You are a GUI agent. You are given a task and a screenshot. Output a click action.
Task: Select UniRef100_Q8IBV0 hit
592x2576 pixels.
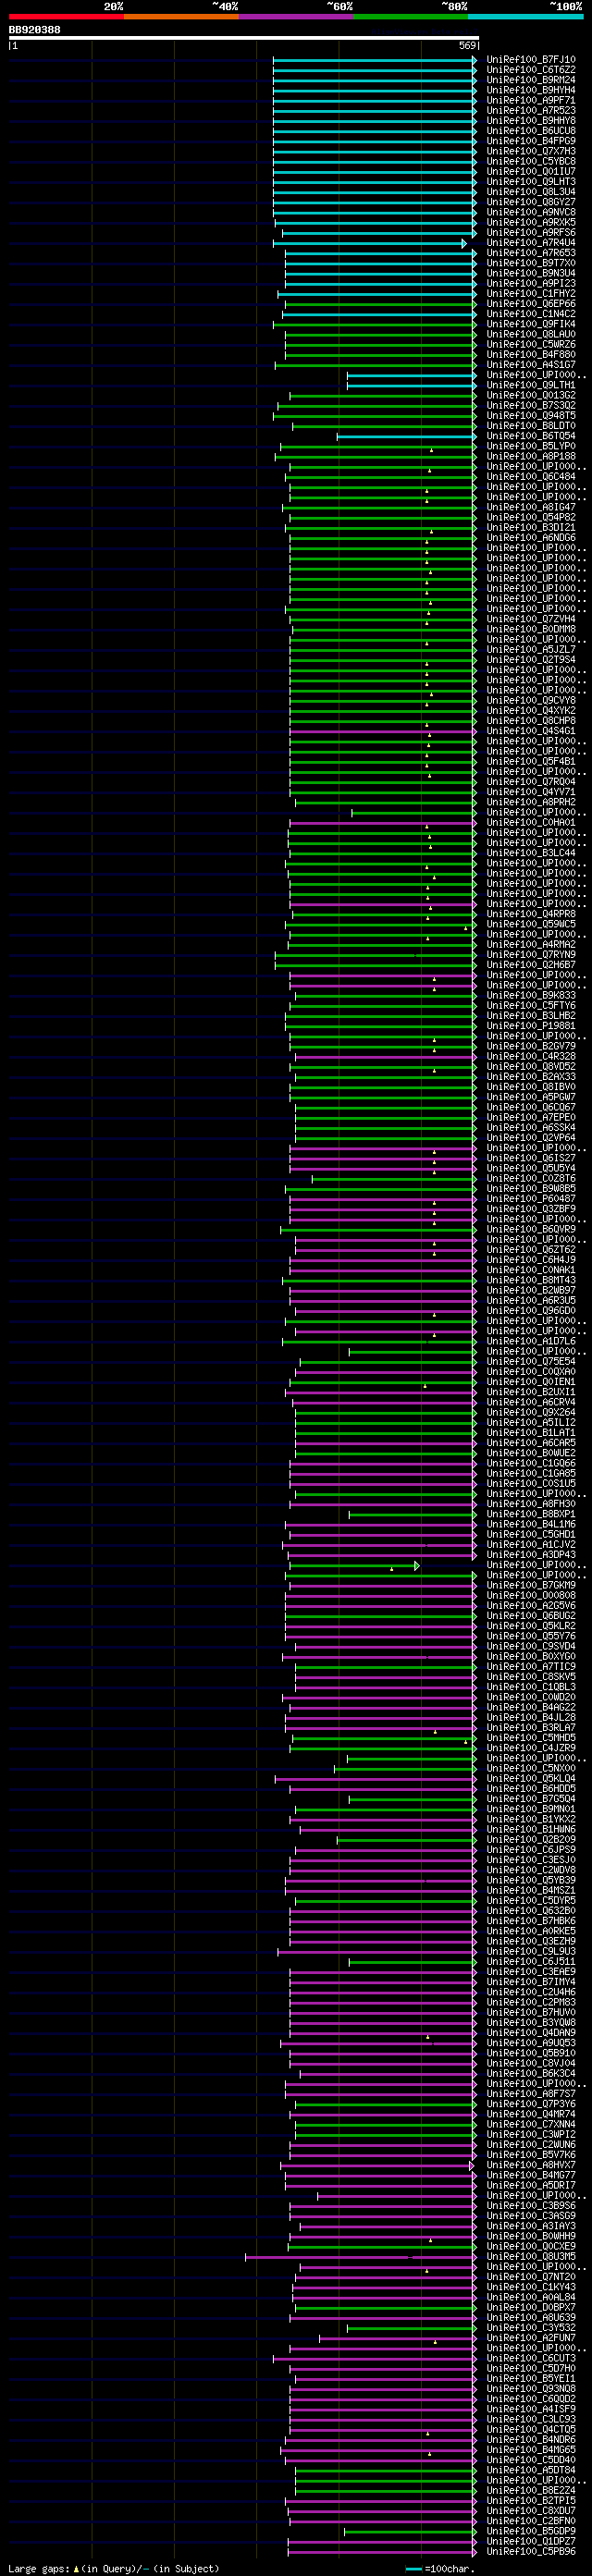pyautogui.click(x=531, y=1087)
